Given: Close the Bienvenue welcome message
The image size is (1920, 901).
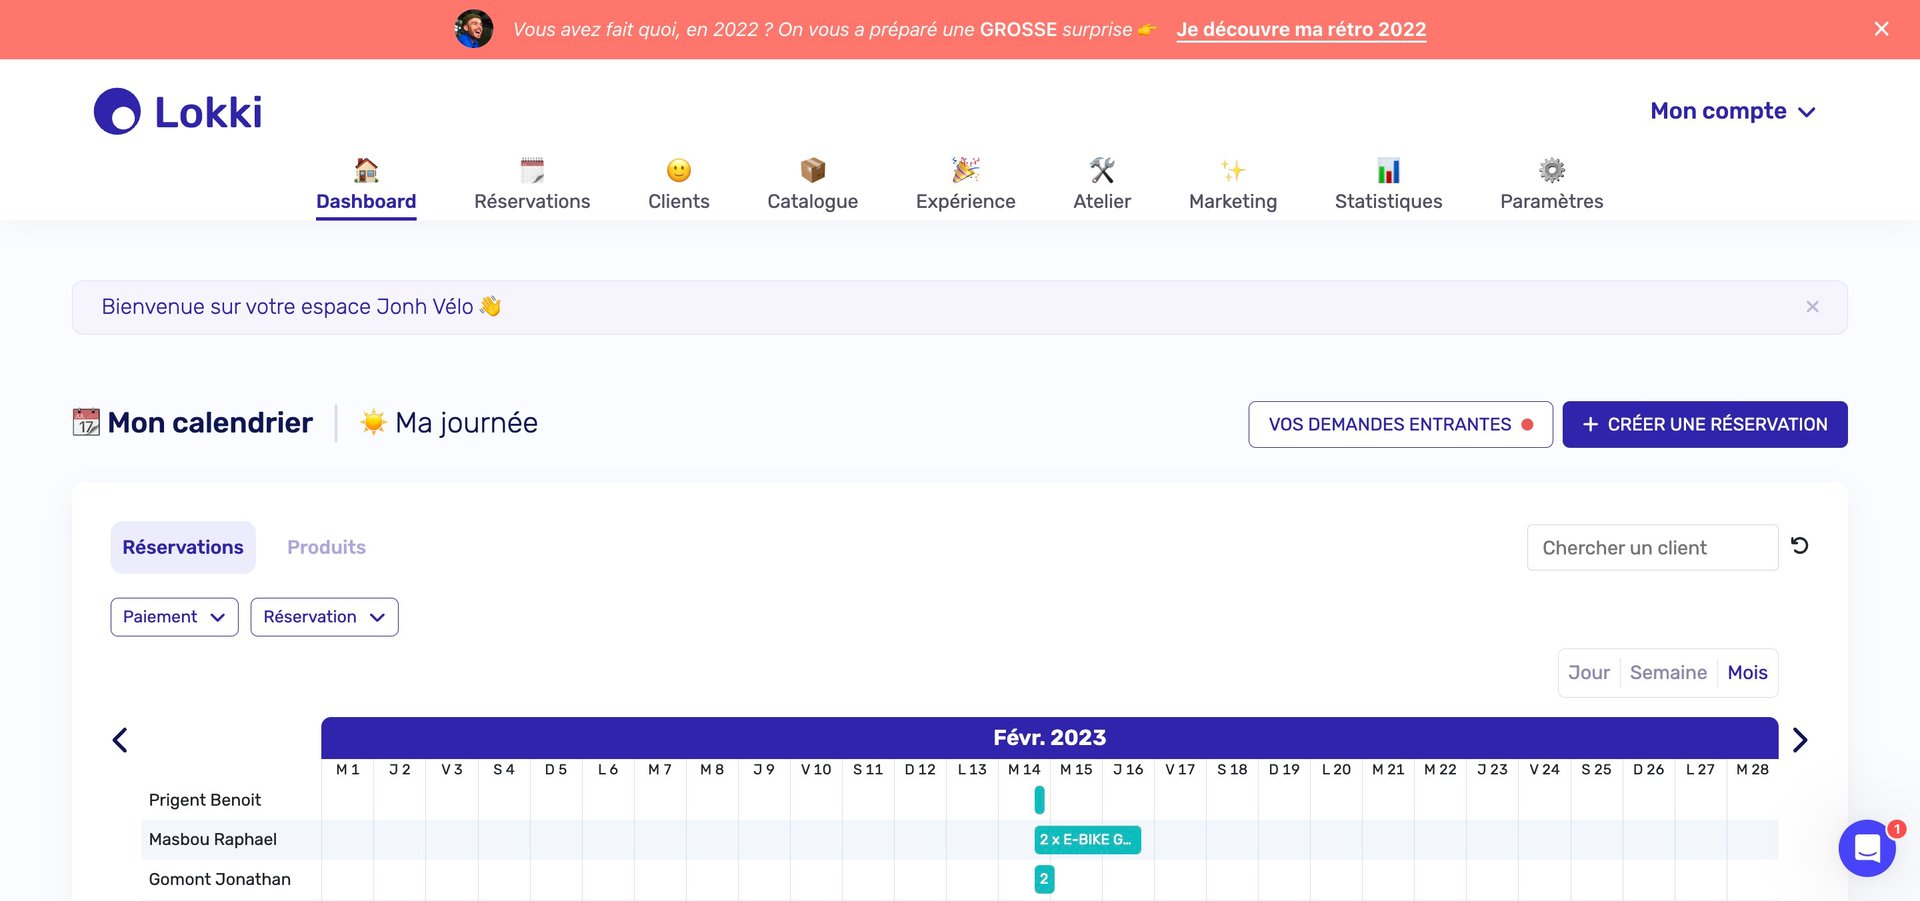Looking at the screenshot, I should 1812,307.
